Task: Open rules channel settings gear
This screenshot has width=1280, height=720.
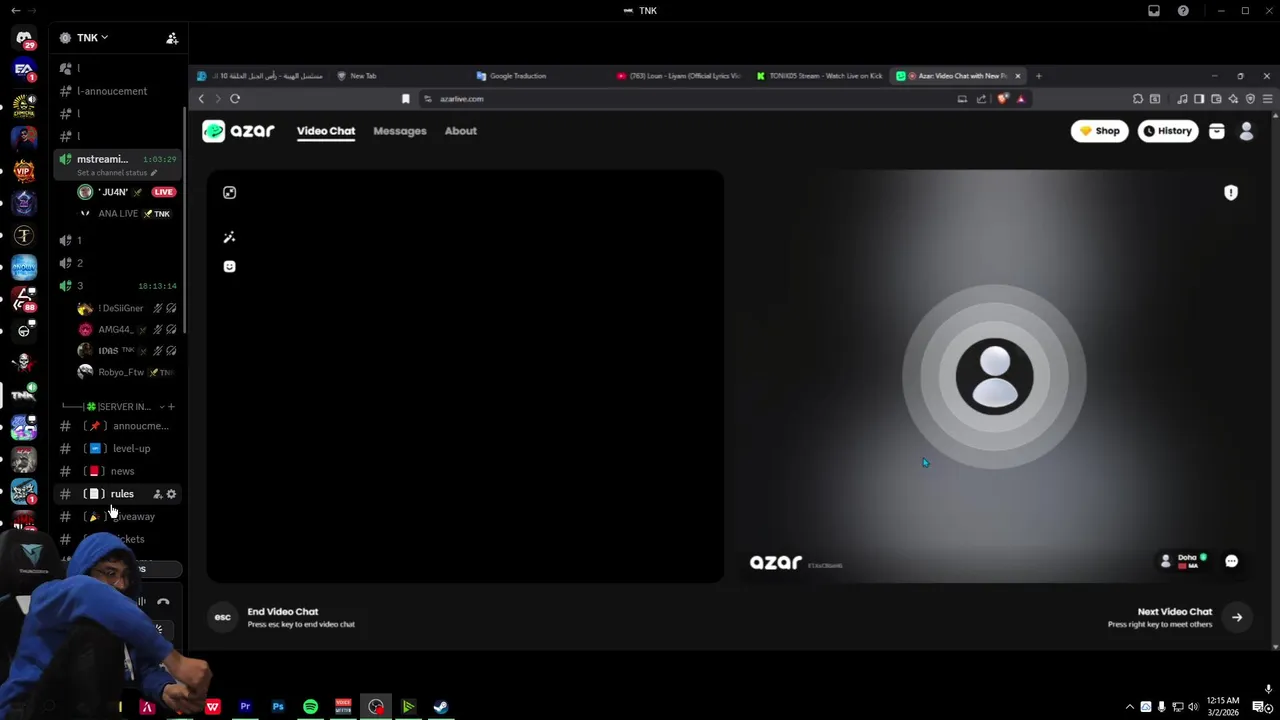Action: click(x=171, y=494)
